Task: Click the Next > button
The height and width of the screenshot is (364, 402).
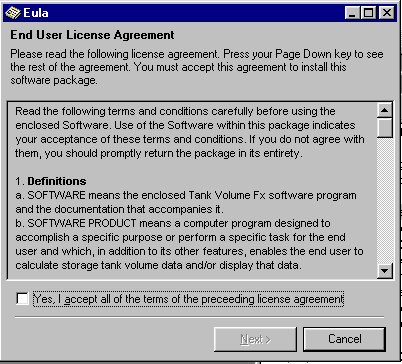Action: pos(255,339)
